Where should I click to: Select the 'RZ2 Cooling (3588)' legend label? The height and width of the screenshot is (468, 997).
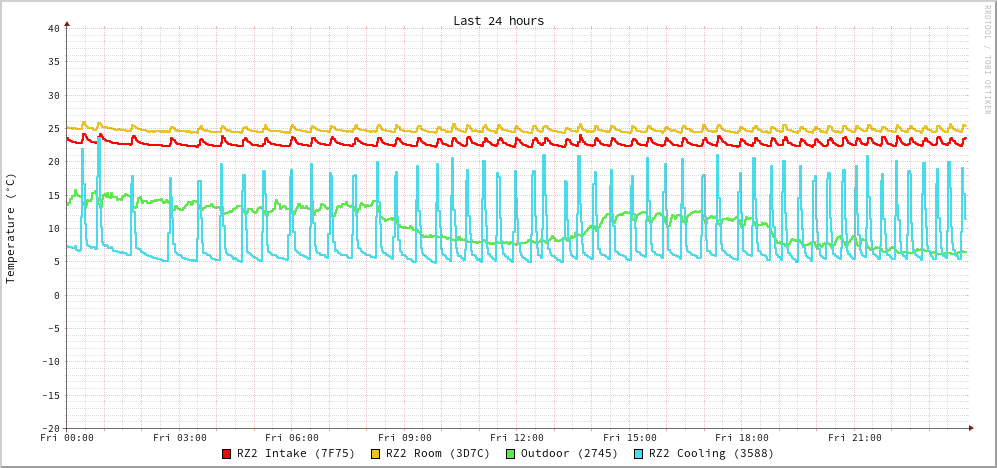(x=711, y=454)
